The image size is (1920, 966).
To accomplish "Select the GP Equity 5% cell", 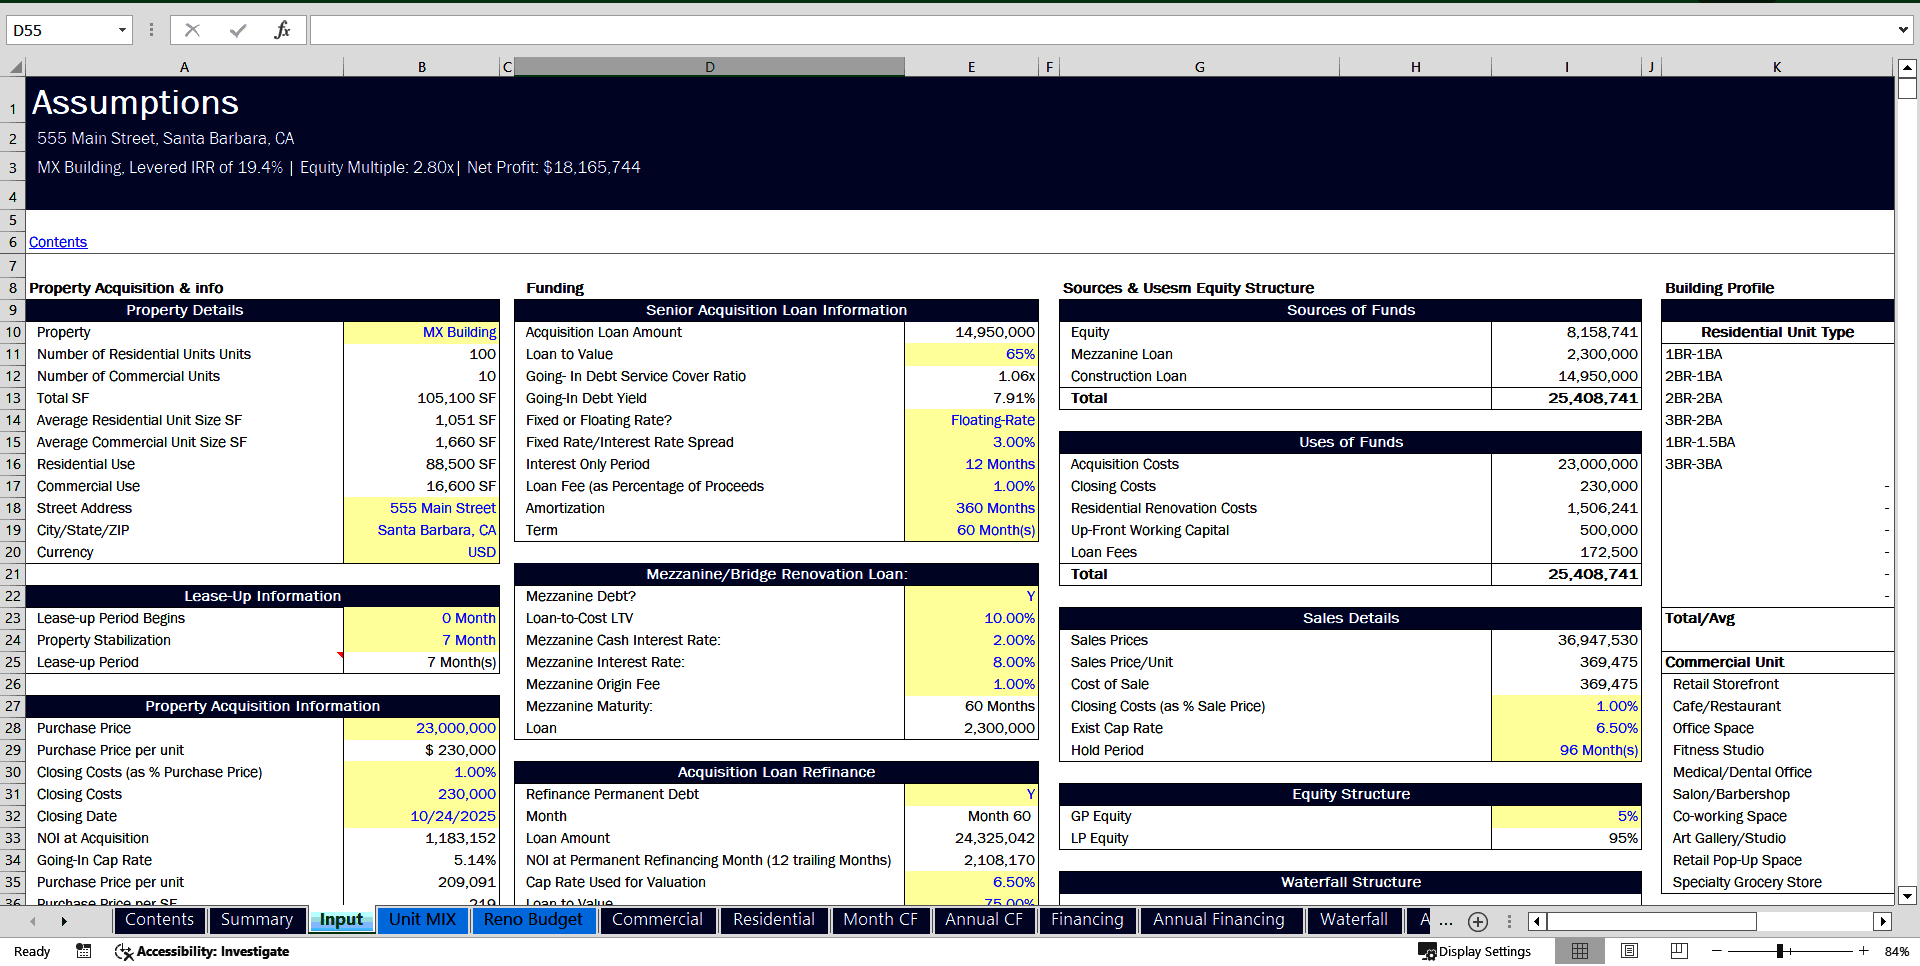I will tap(1566, 816).
